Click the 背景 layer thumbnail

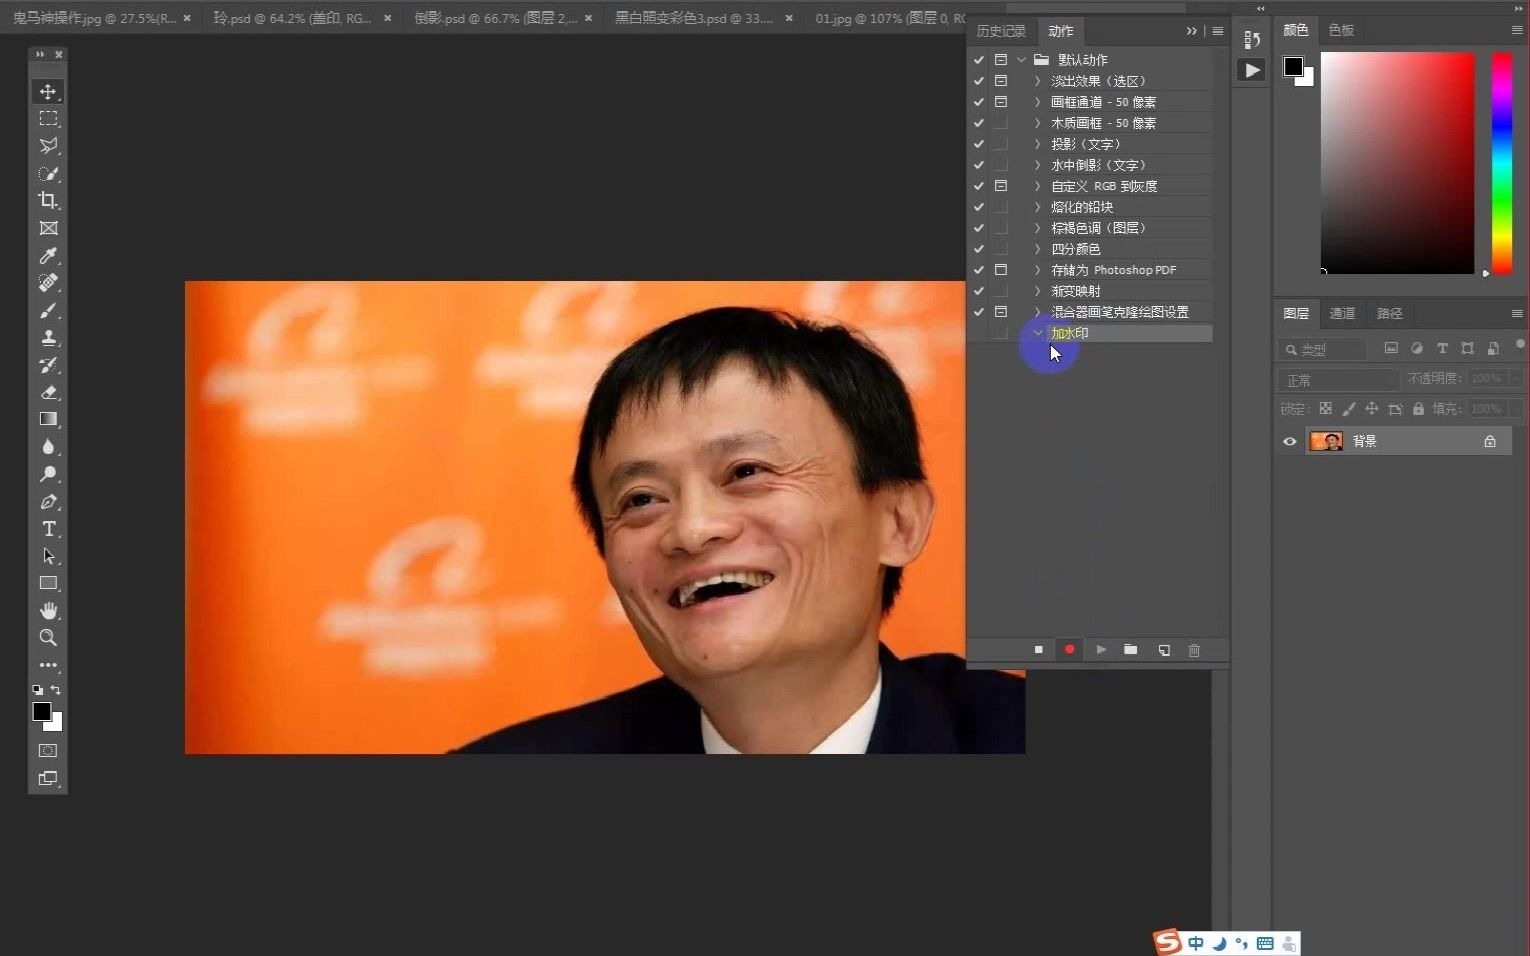coord(1326,441)
